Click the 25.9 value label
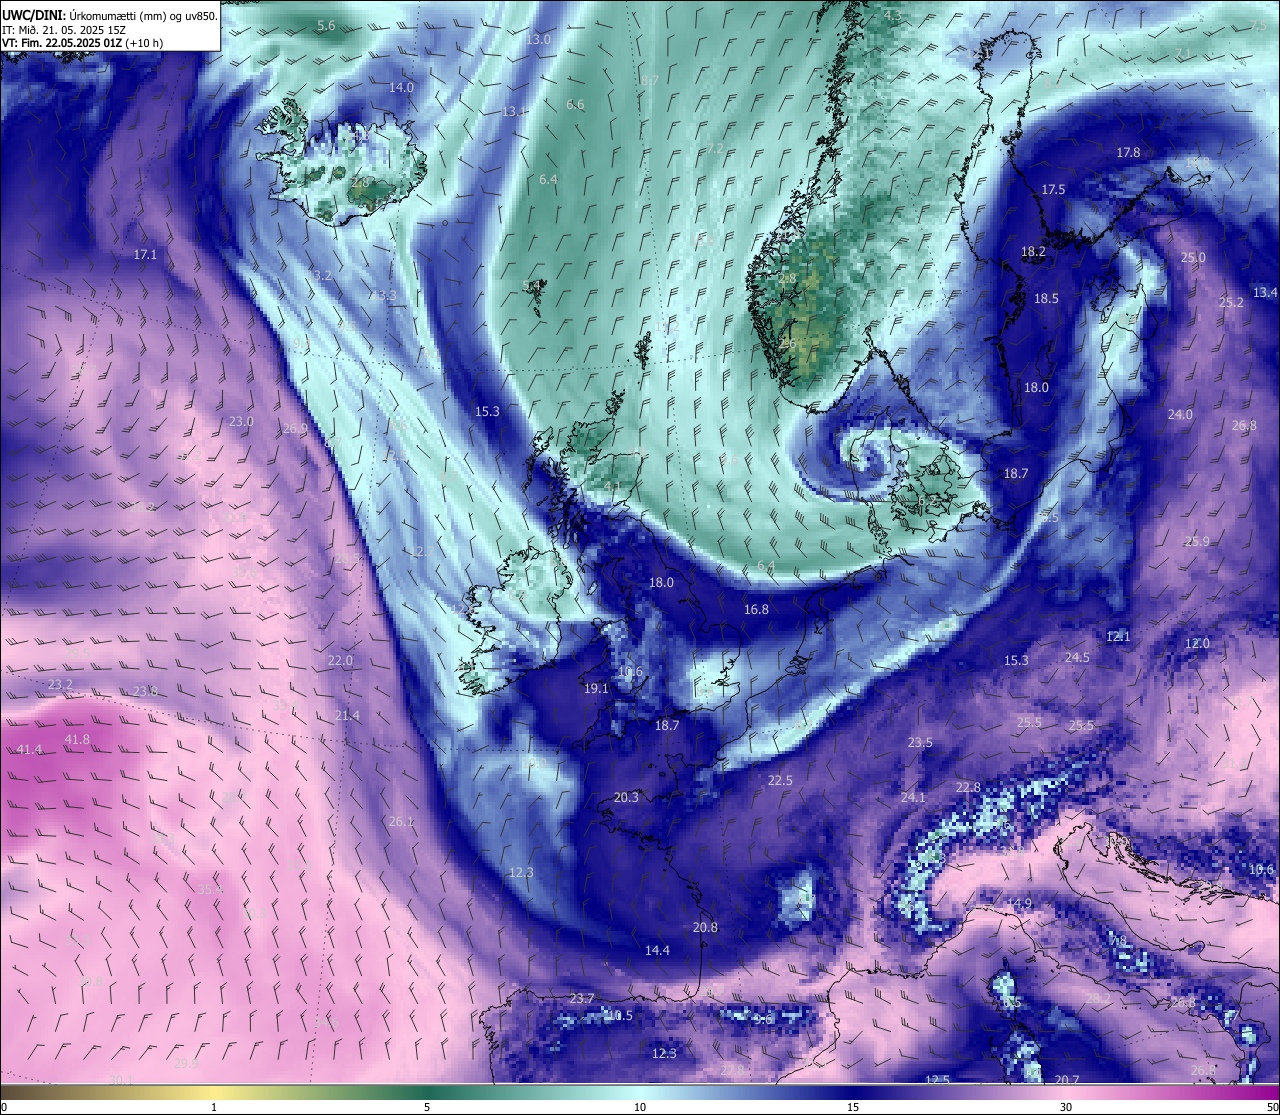 pos(1197,541)
